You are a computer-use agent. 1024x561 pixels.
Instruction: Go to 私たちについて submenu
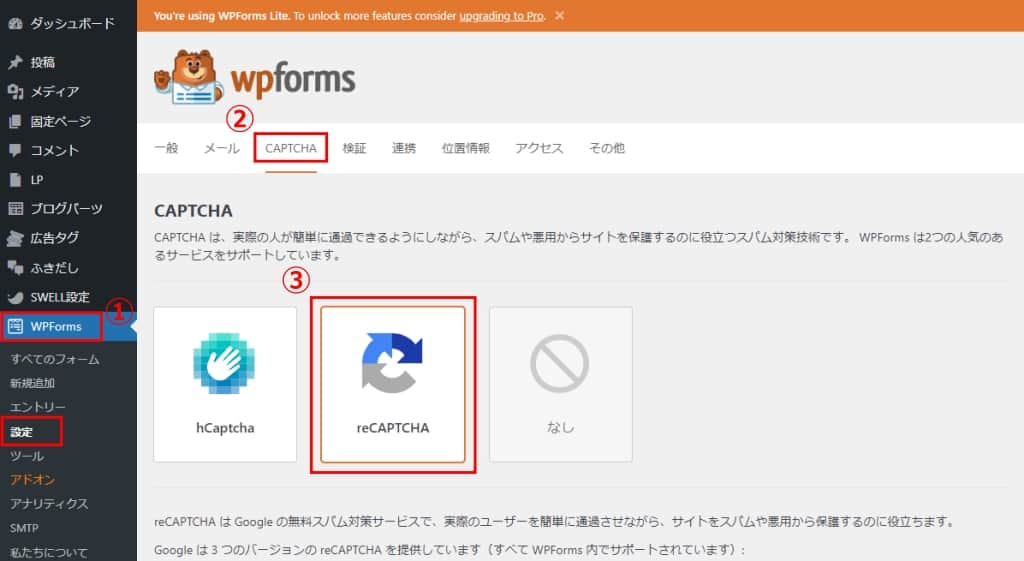tap(49, 553)
